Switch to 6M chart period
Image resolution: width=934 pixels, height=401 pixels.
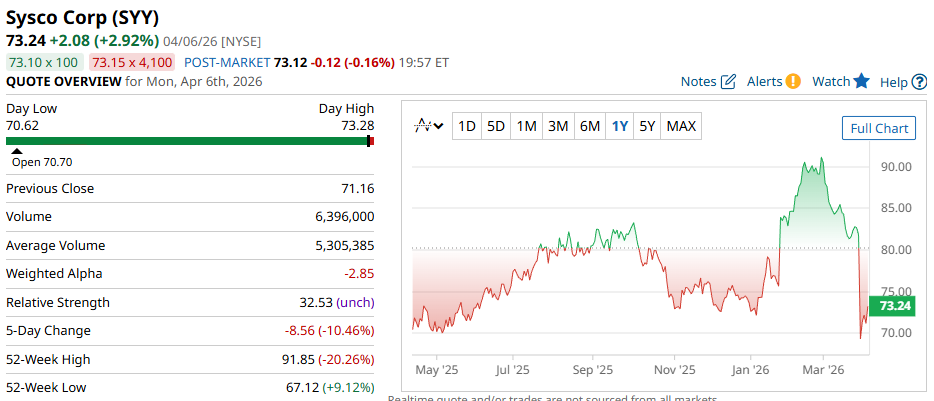(x=590, y=126)
